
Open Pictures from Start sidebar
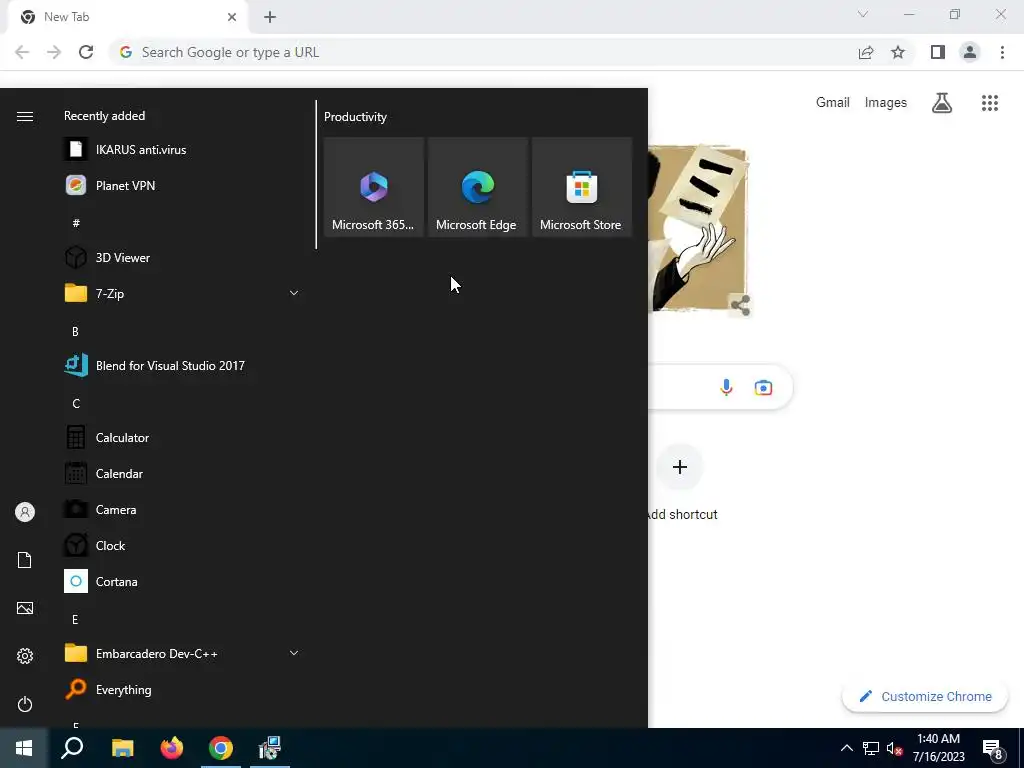(x=25, y=608)
